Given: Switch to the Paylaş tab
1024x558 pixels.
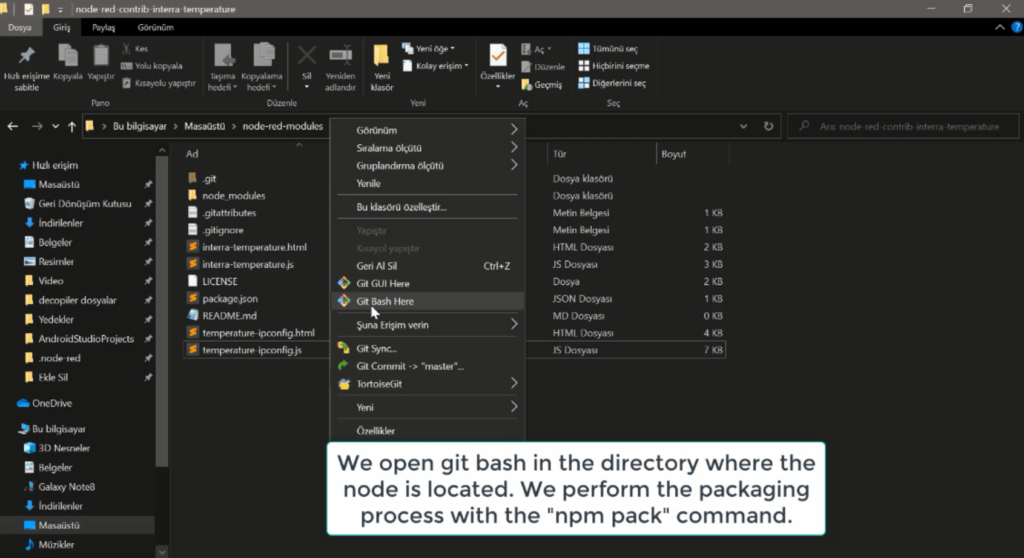Looking at the screenshot, I should point(103,27).
